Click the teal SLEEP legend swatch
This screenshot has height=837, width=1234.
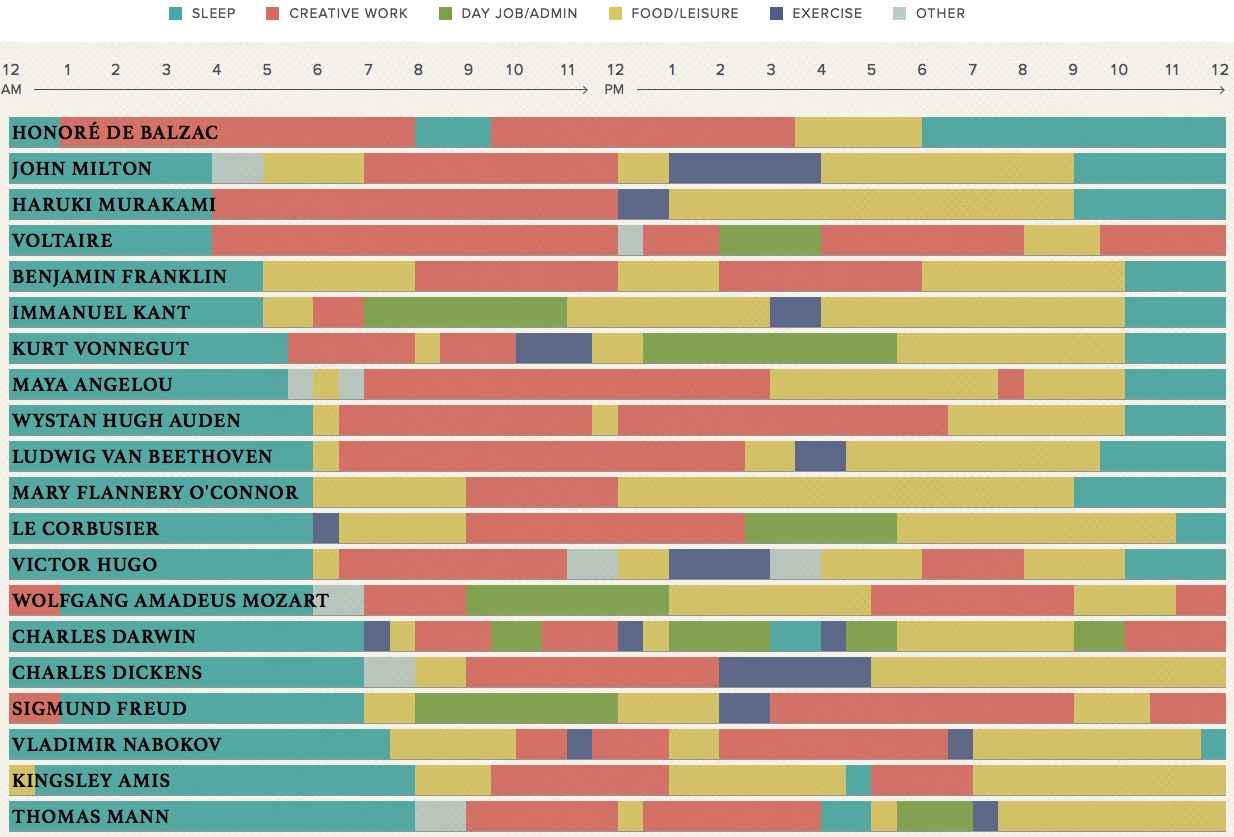[175, 14]
